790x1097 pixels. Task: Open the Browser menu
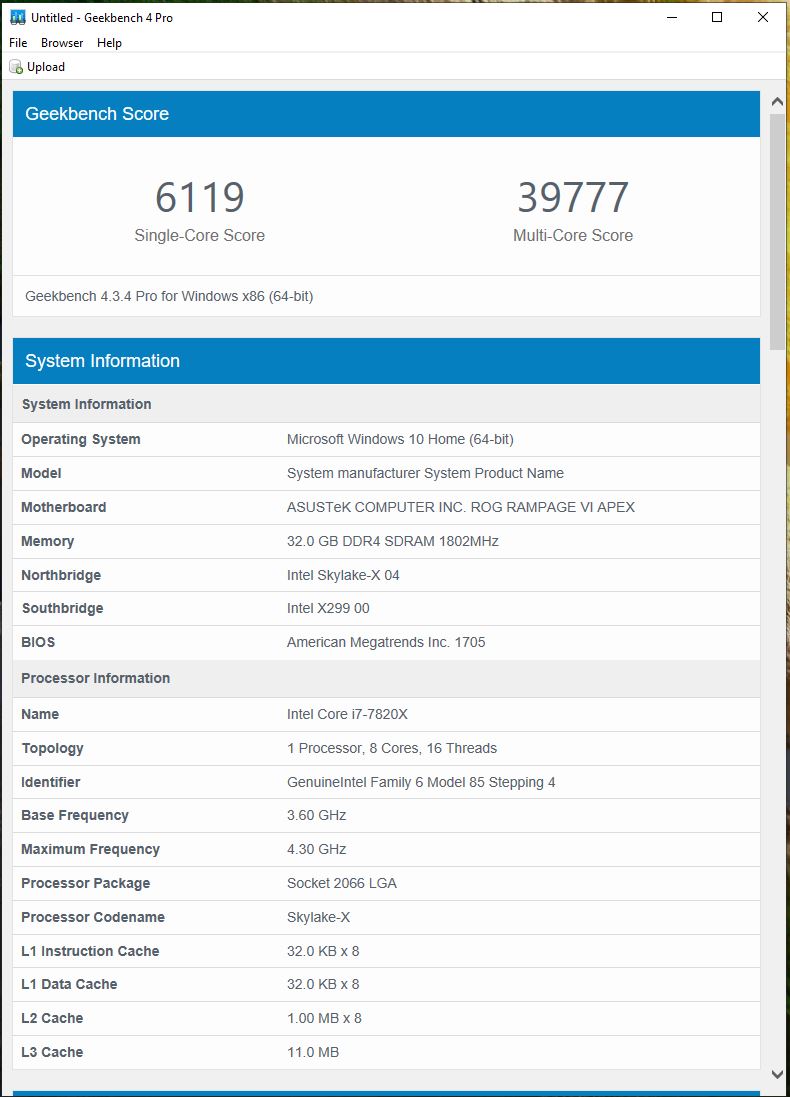click(62, 43)
